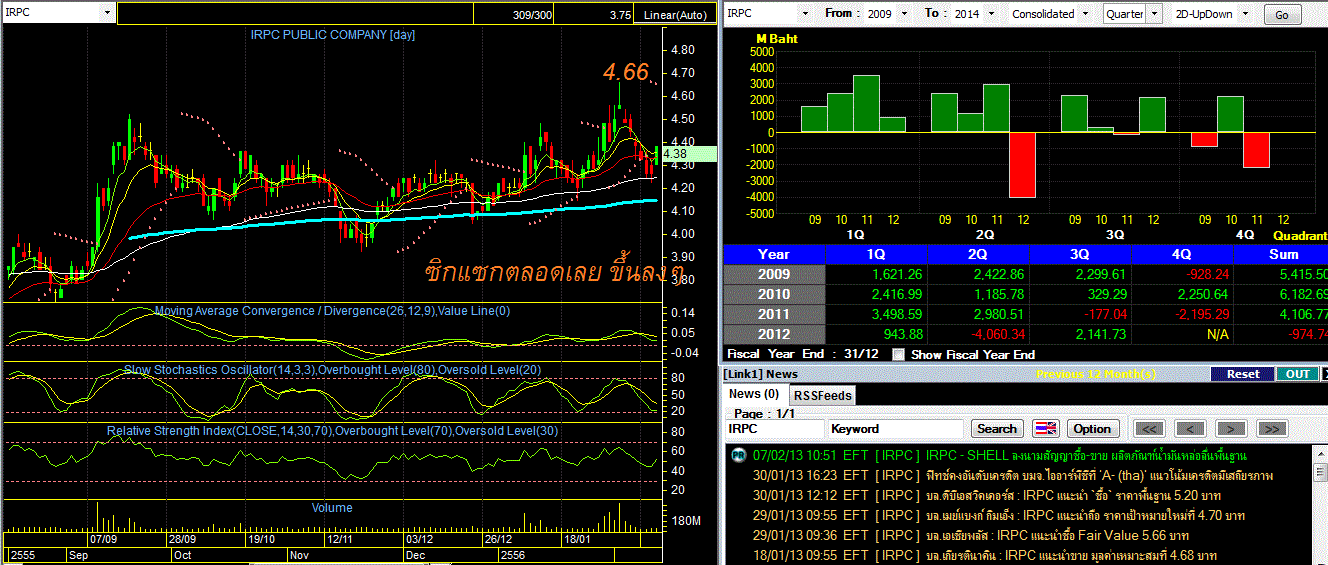Screen dimensions: 1328x565
Task: Open the To year 2014 dropdown
Action: pos(993,14)
